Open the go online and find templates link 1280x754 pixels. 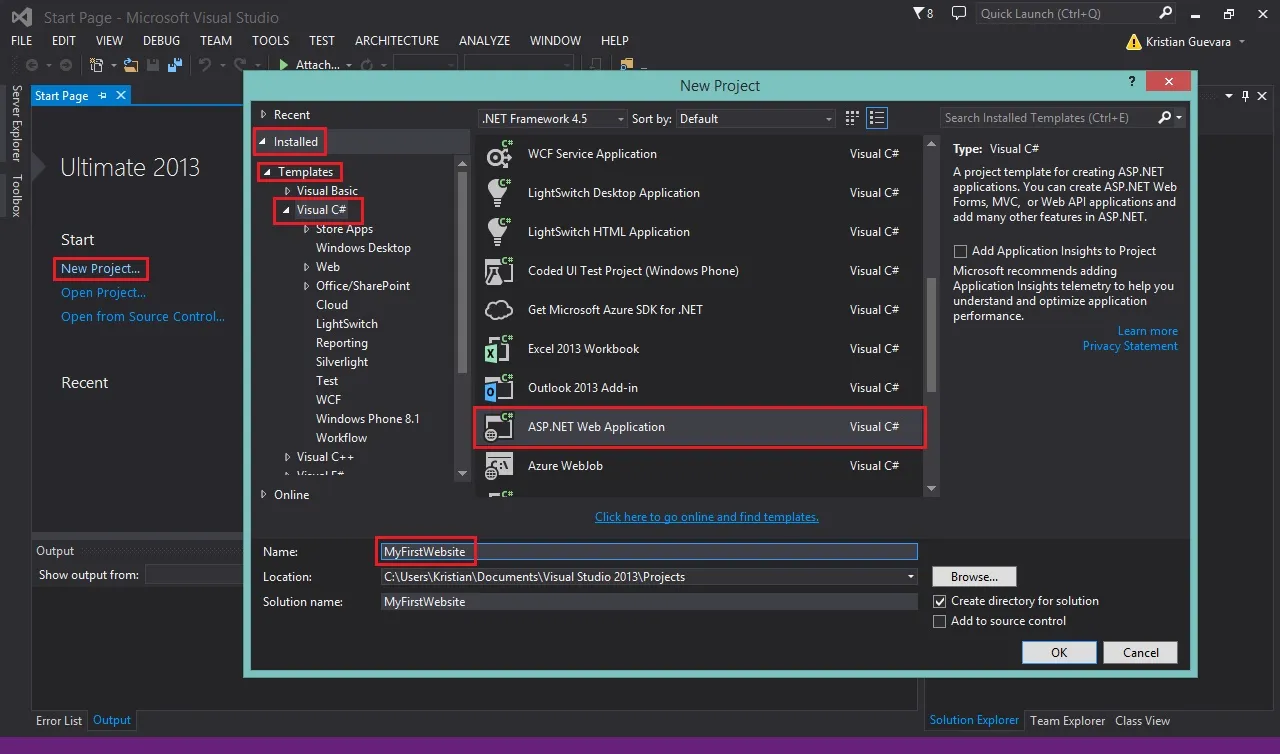(707, 517)
